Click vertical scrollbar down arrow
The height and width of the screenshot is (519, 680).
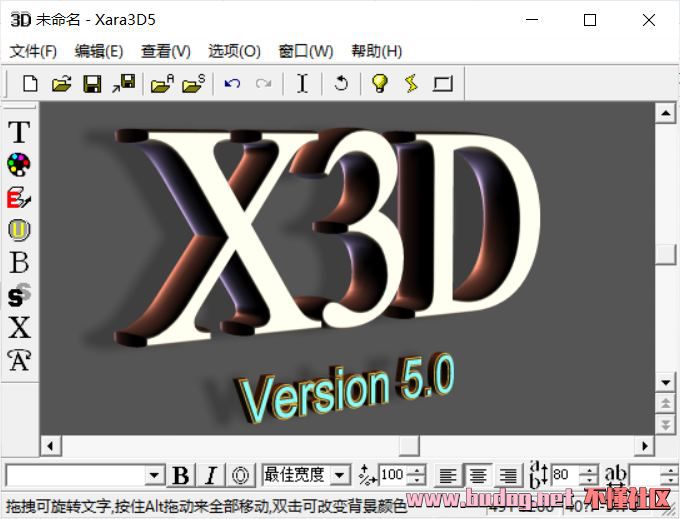pos(666,382)
